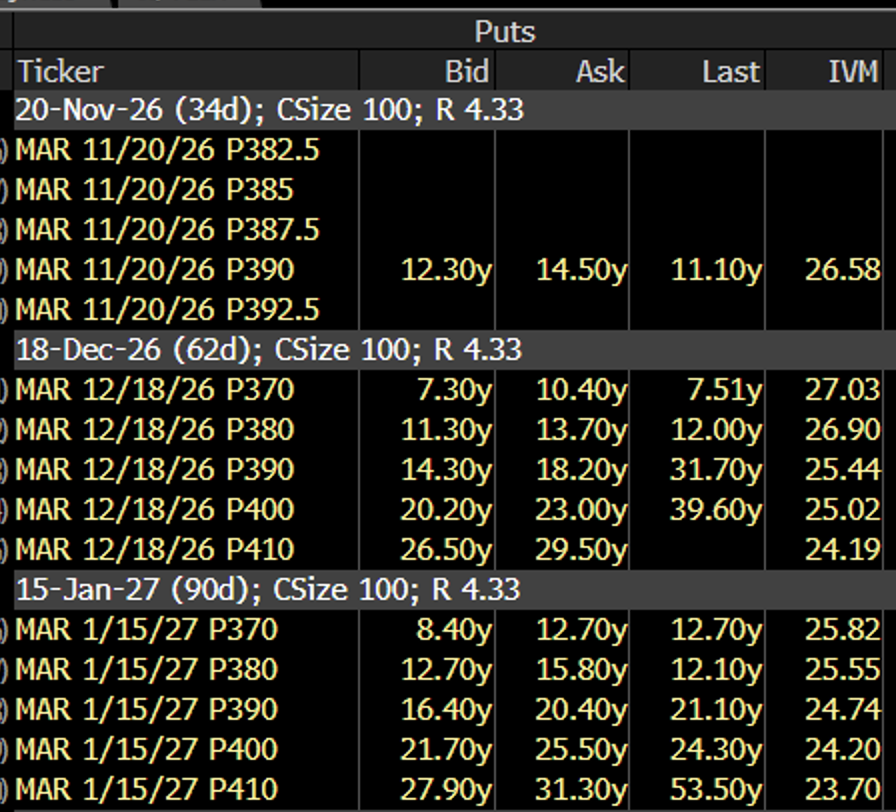This screenshot has height=812, width=896.
Task: Select the MAR 11/20/26 P382.5 put
Action: point(167,150)
